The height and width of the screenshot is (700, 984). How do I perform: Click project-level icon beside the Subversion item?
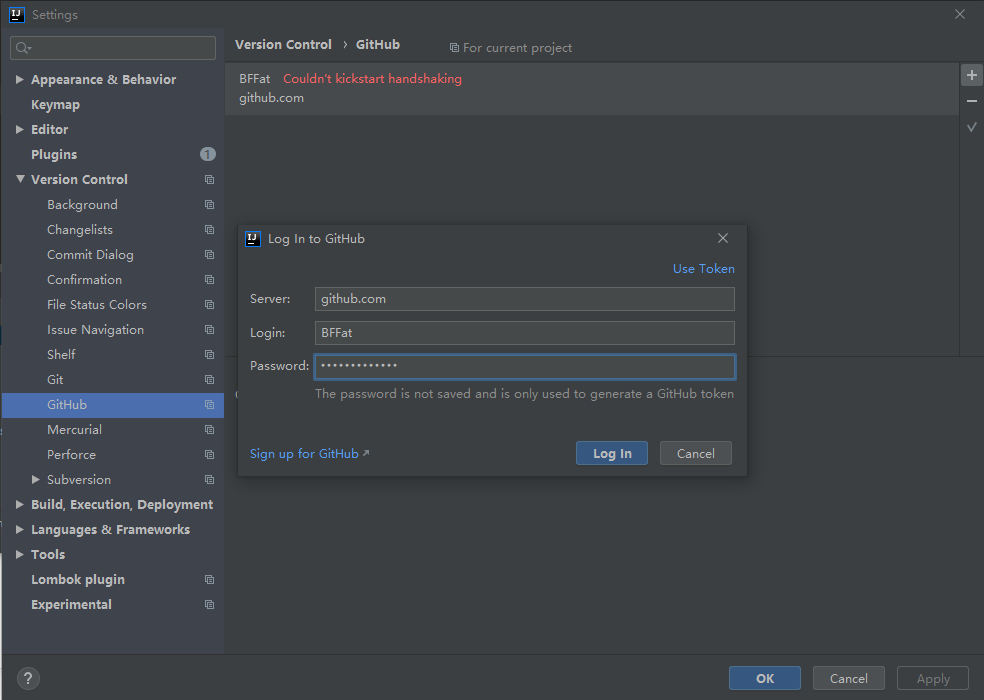[210, 480]
